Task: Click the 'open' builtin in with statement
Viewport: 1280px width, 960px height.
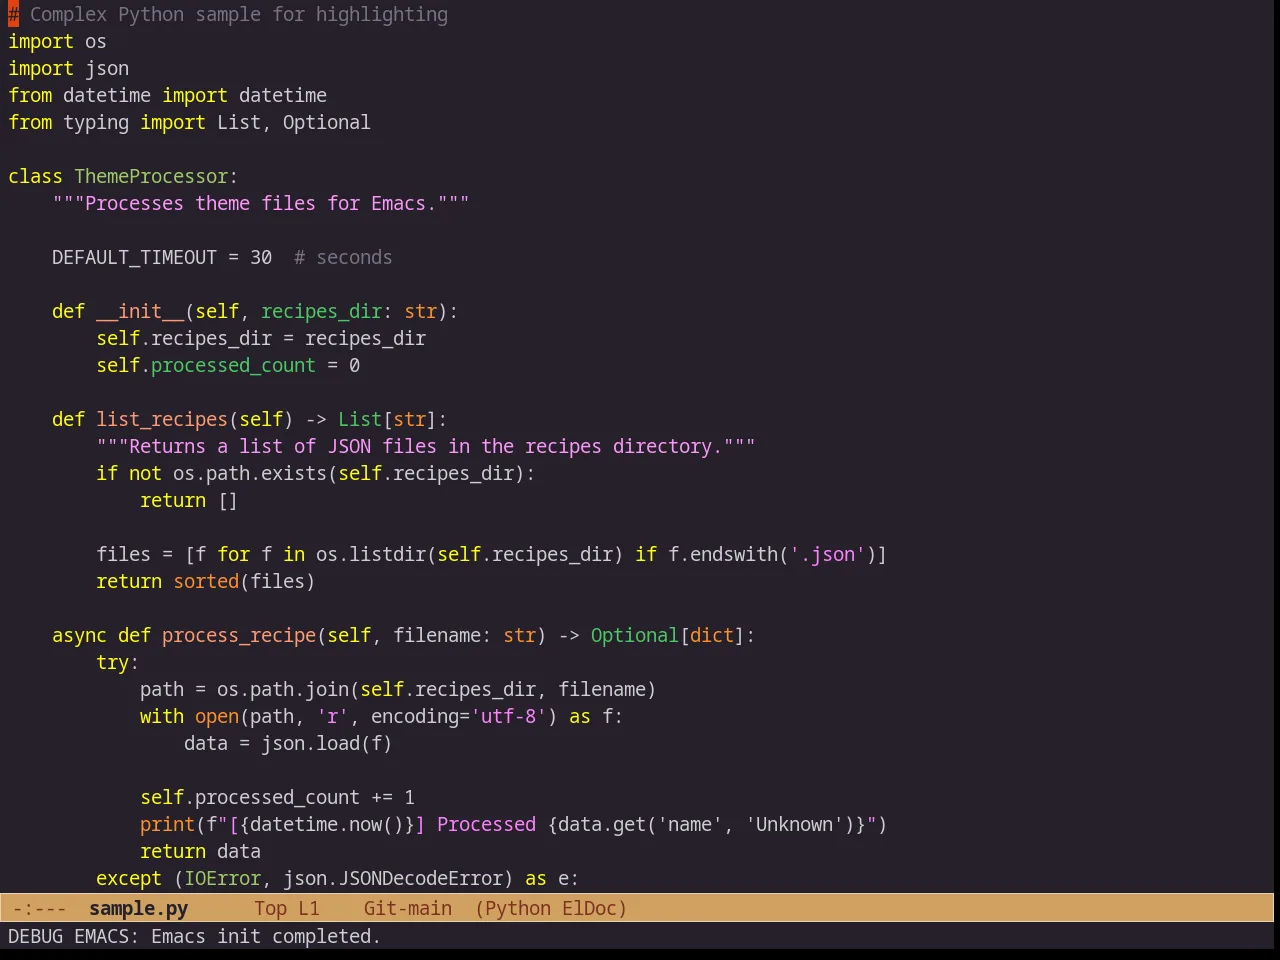Action: [x=217, y=716]
